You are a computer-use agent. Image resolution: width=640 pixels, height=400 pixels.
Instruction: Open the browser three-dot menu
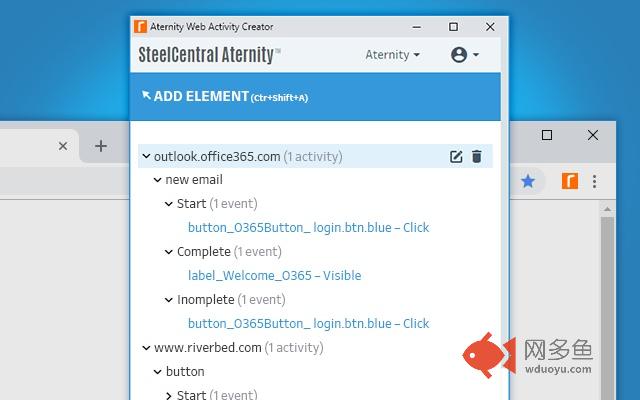tap(595, 181)
